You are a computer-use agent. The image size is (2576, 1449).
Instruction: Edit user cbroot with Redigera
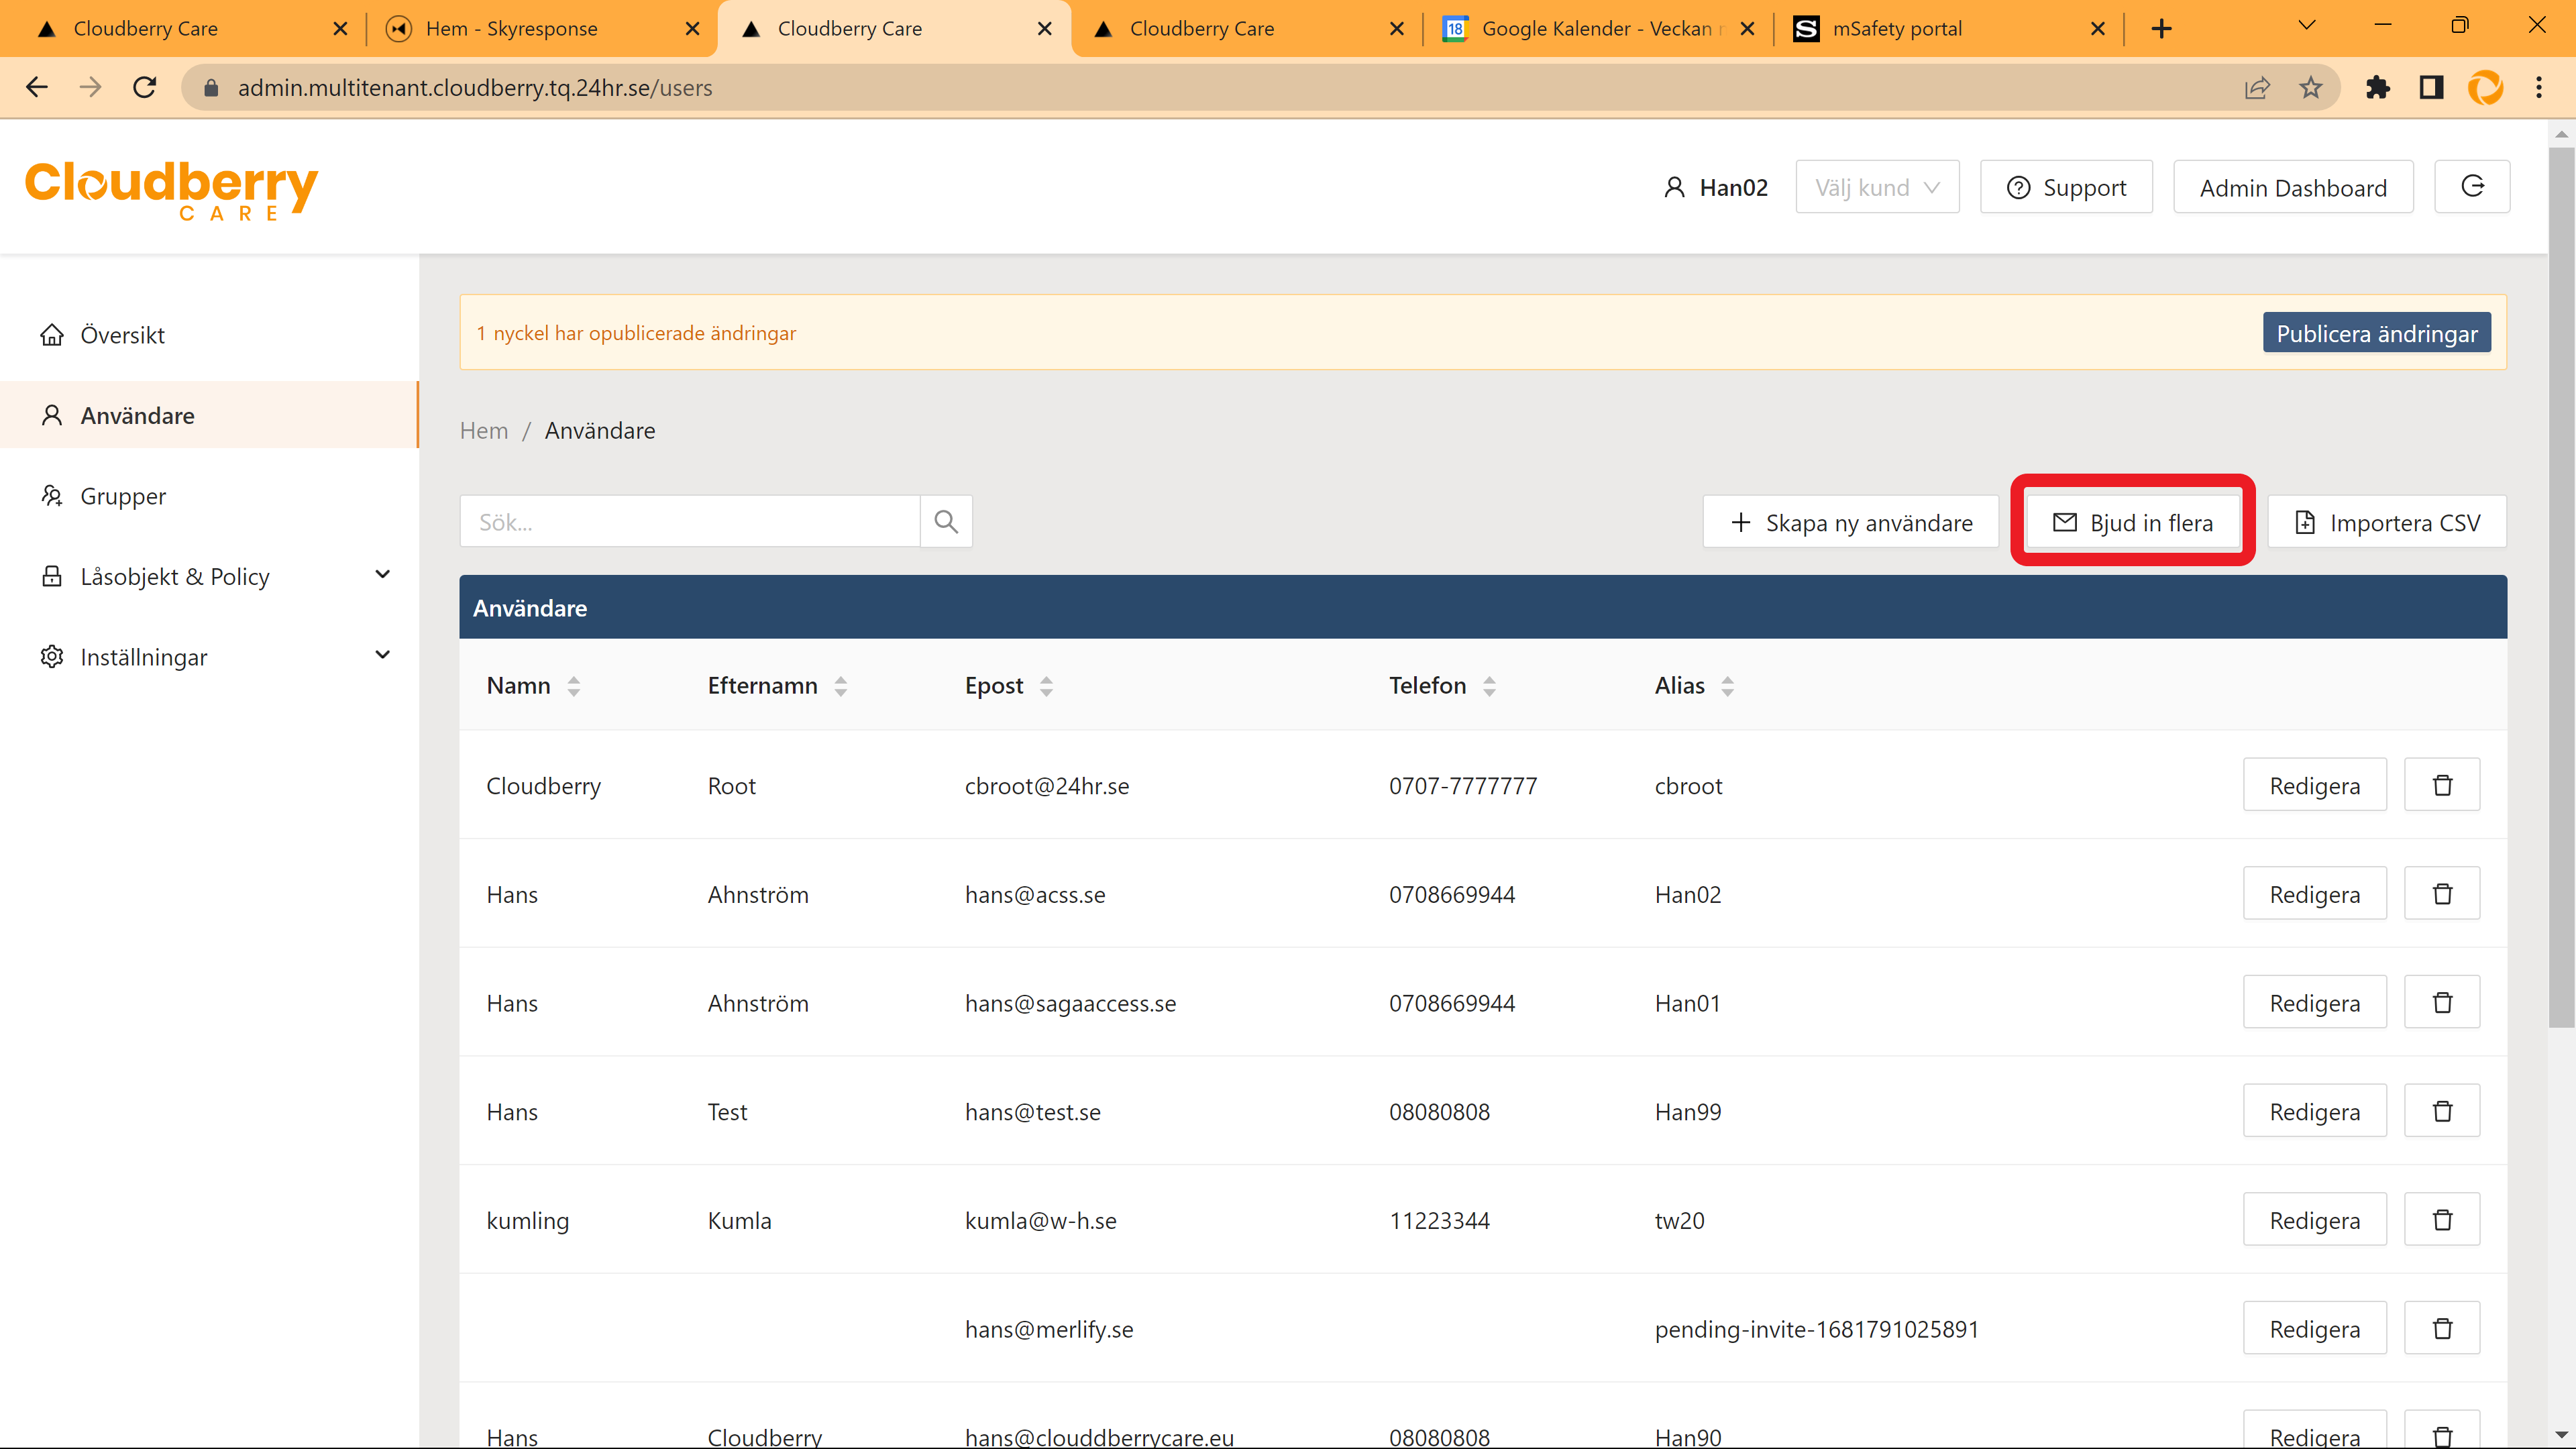(2314, 785)
